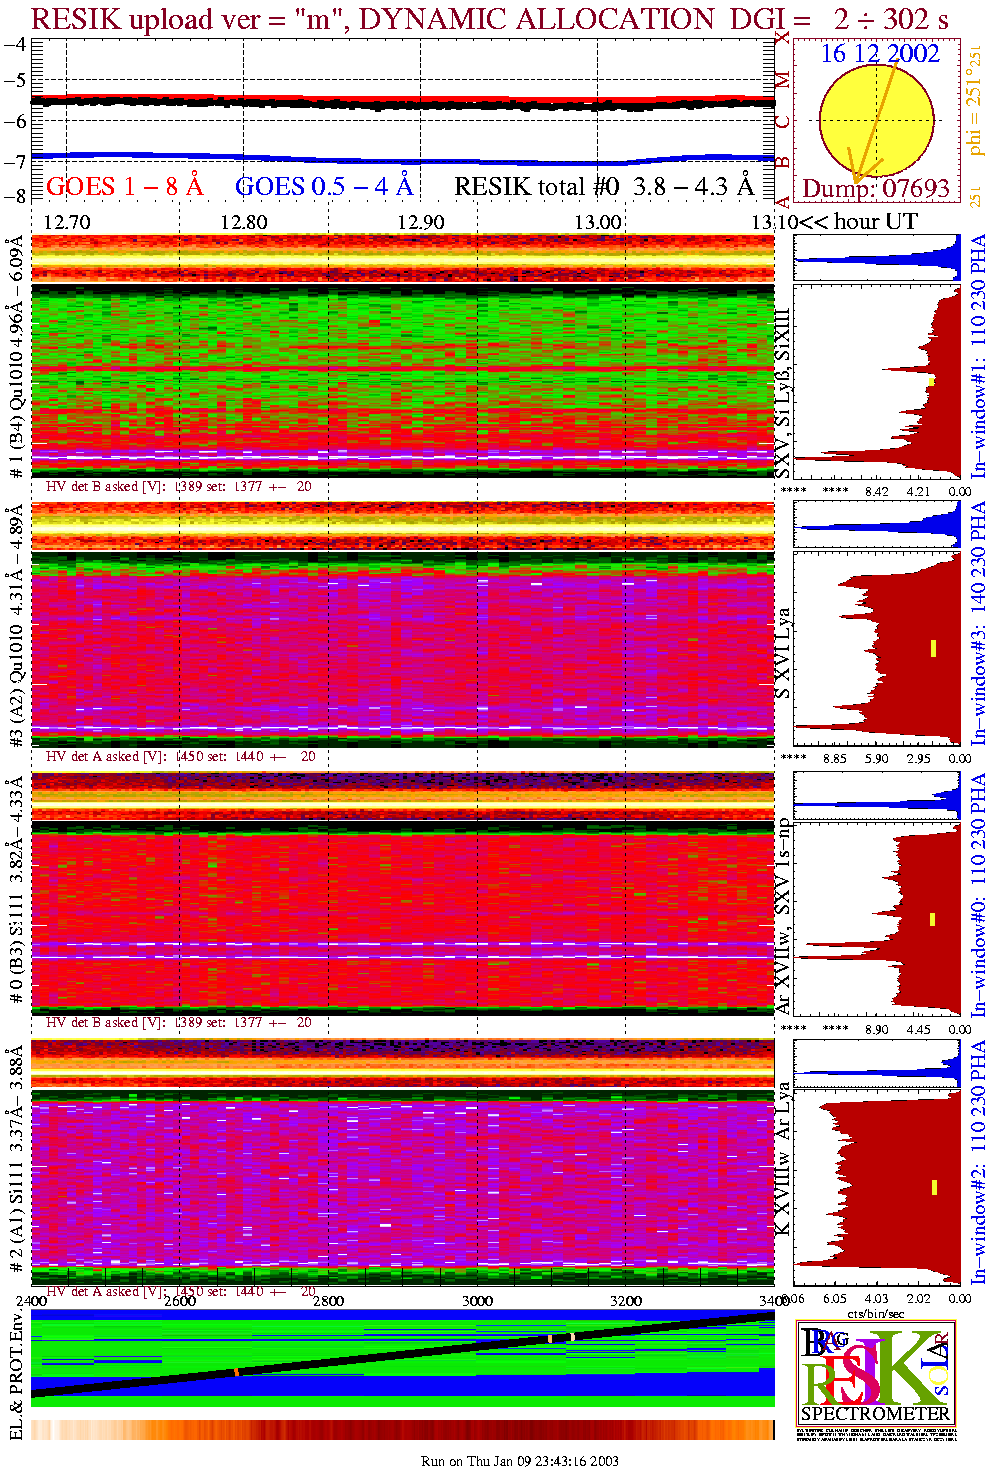Click the Run on Thu Jan 09 footer
This screenshot has width=1004, height=1476.
pos(519,1461)
